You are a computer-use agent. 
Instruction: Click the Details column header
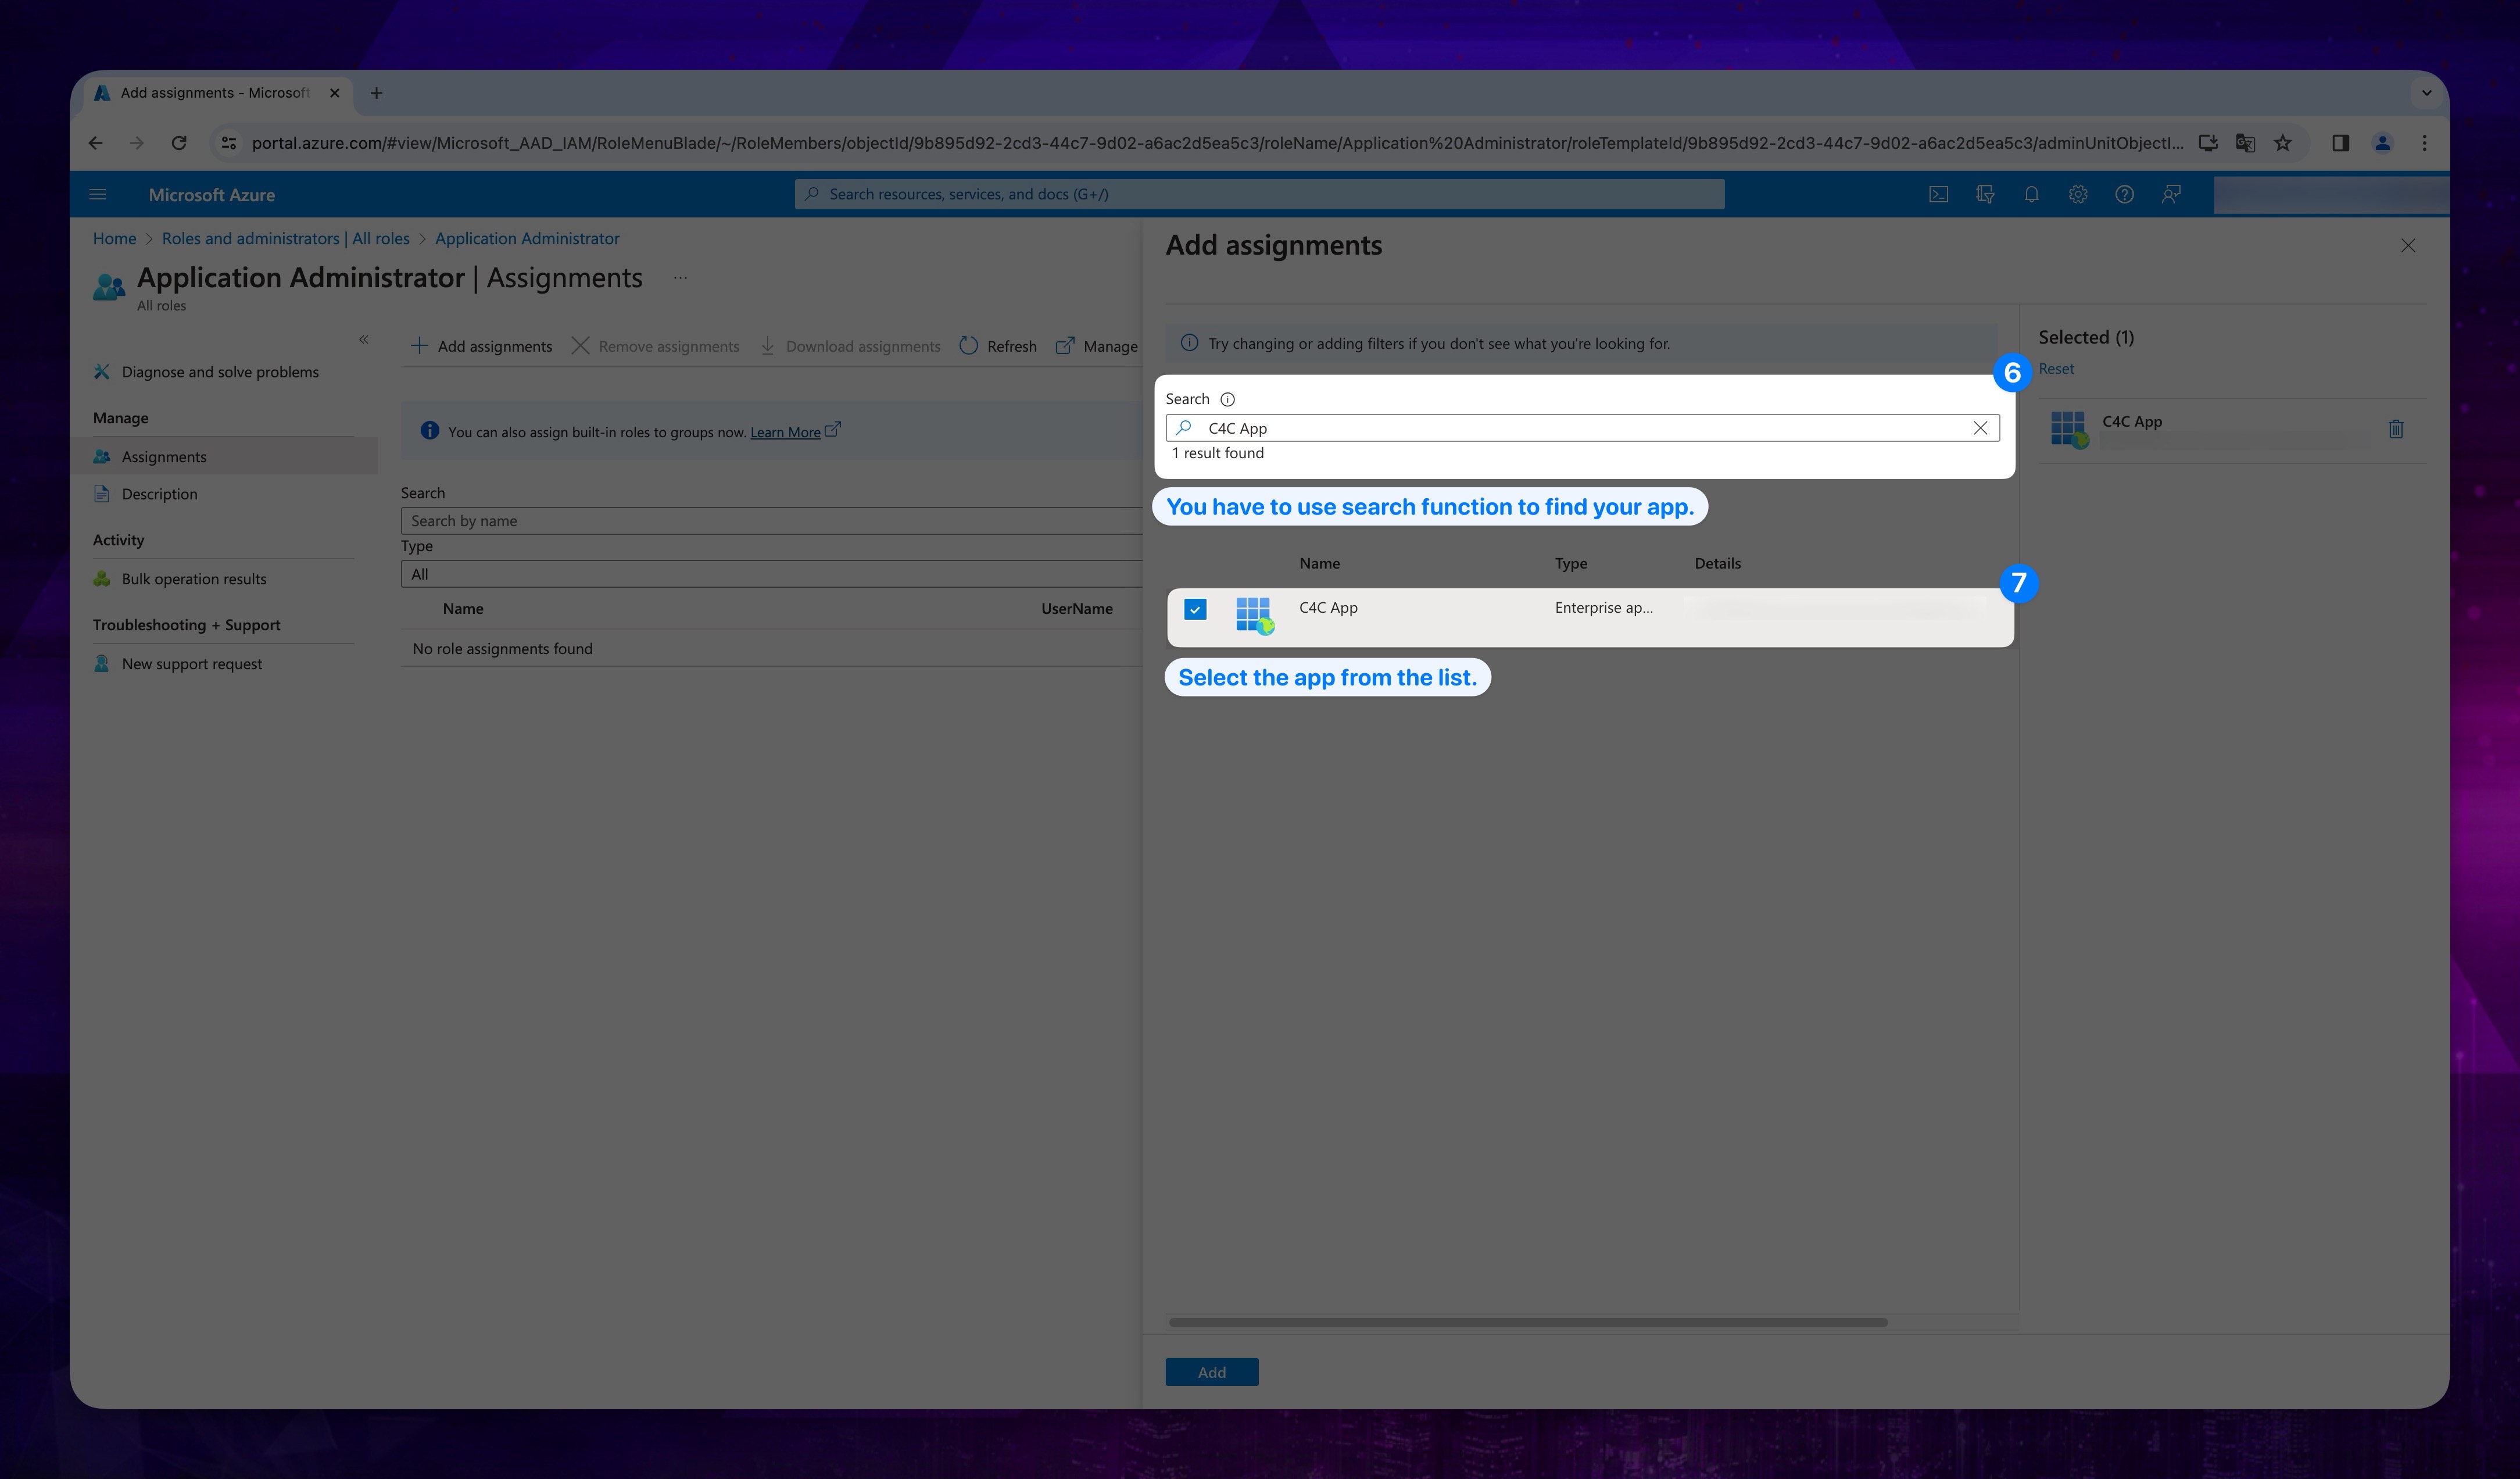point(1717,564)
